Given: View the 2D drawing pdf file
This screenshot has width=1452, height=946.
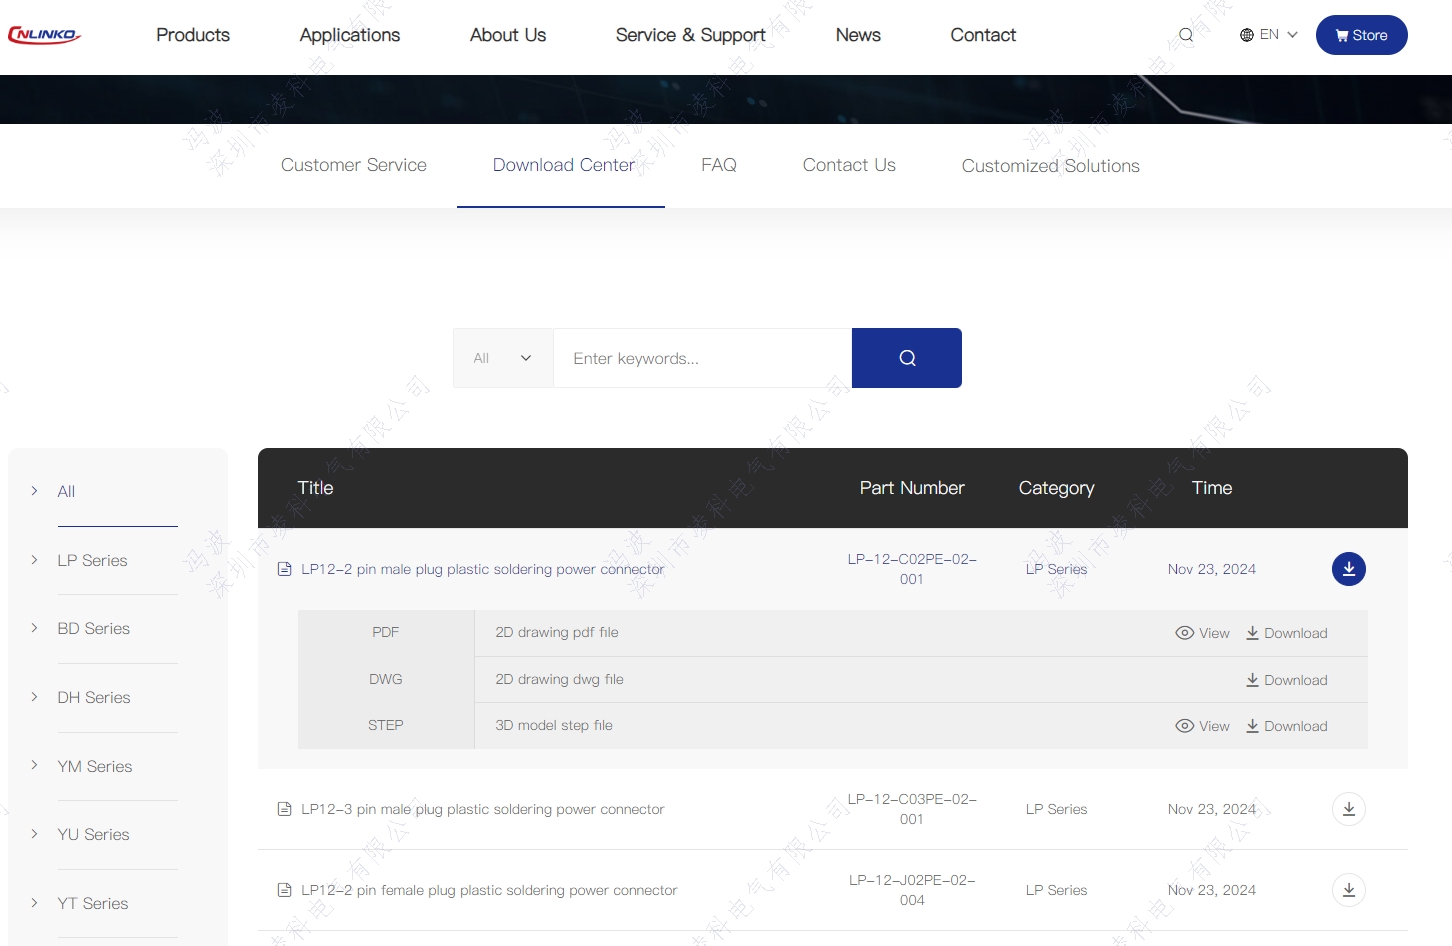Looking at the screenshot, I should 1203,633.
